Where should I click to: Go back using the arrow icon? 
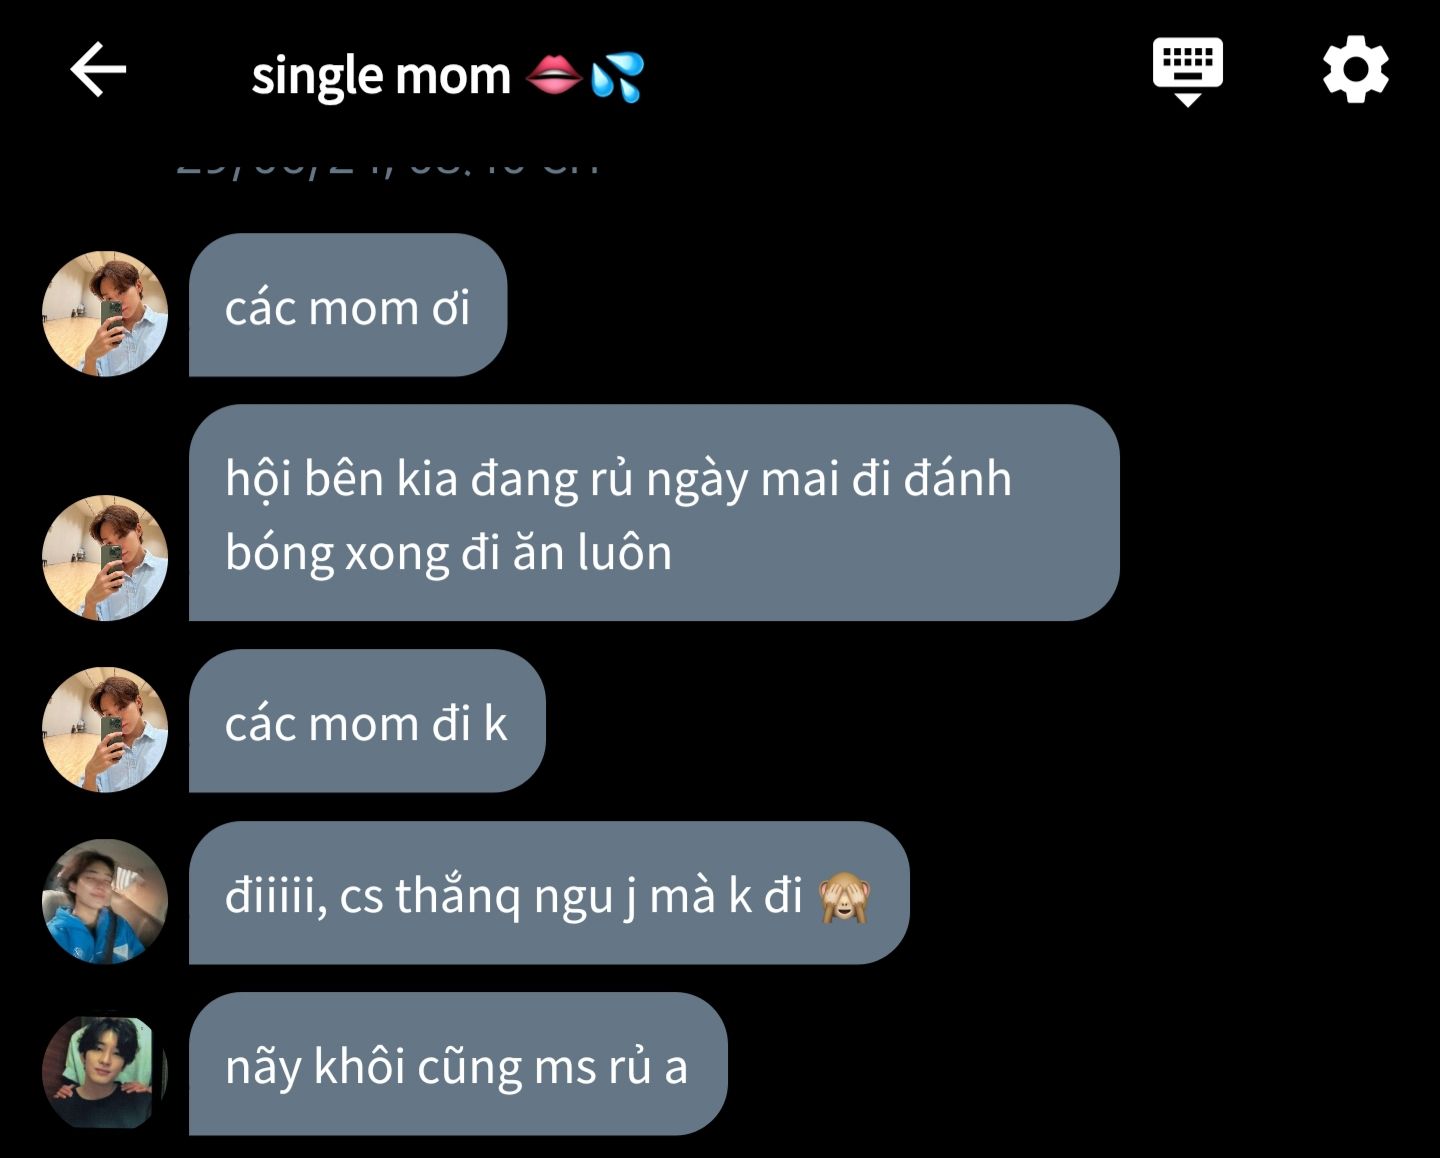[x=98, y=70]
